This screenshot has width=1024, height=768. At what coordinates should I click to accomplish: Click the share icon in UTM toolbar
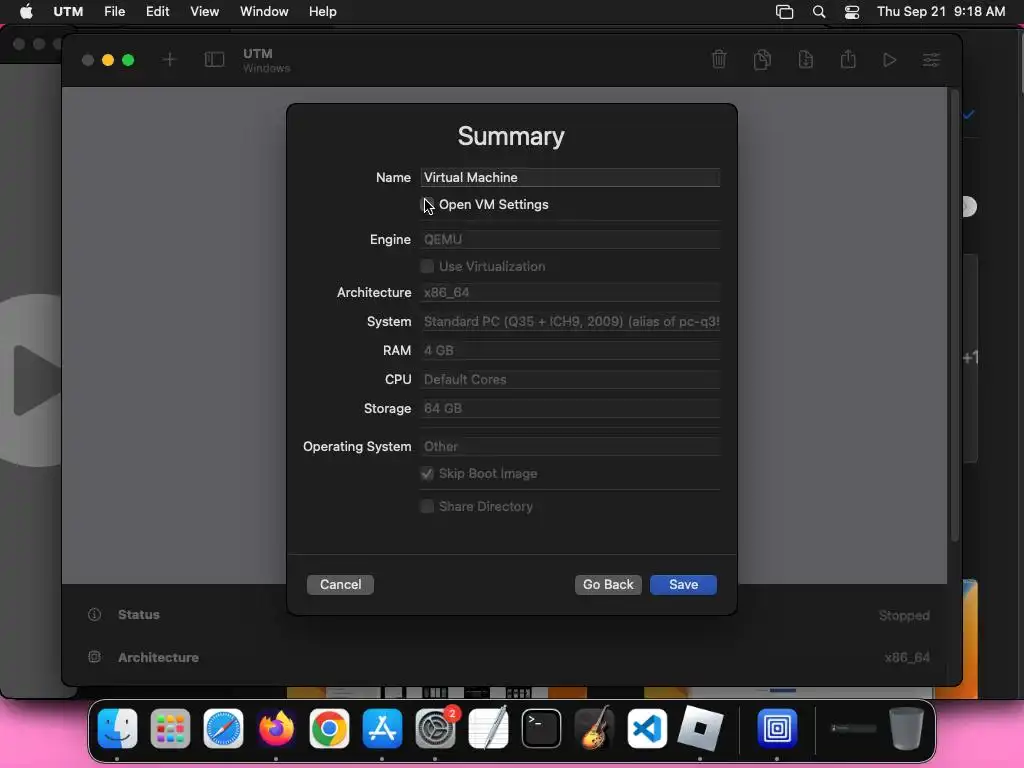(848, 59)
